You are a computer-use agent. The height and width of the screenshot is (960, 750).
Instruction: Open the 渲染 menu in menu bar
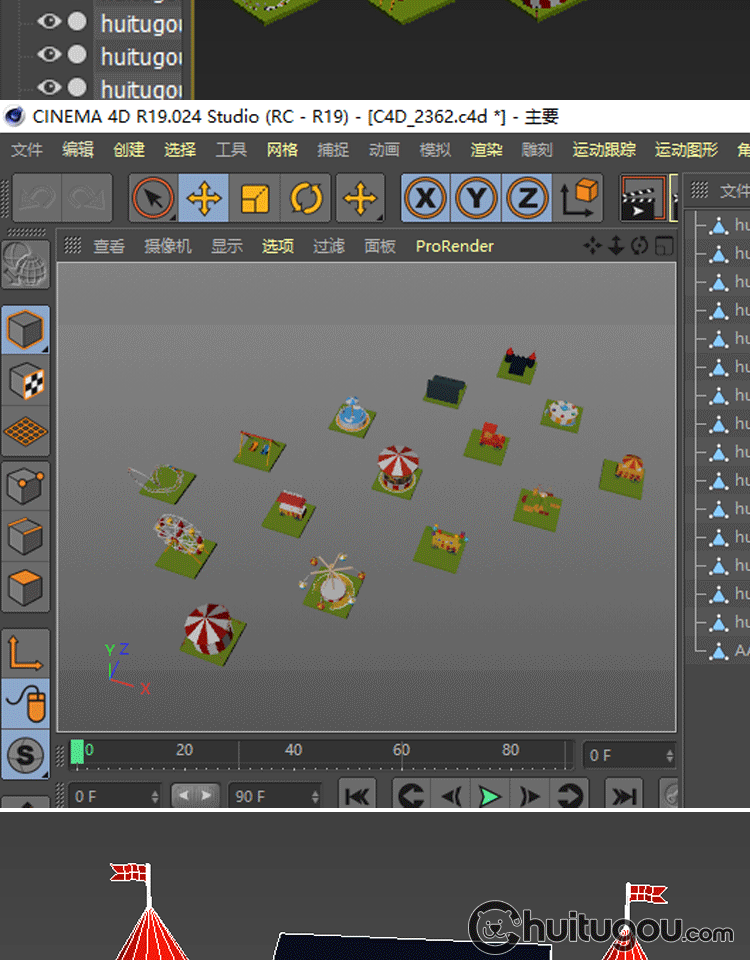coord(486,150)
